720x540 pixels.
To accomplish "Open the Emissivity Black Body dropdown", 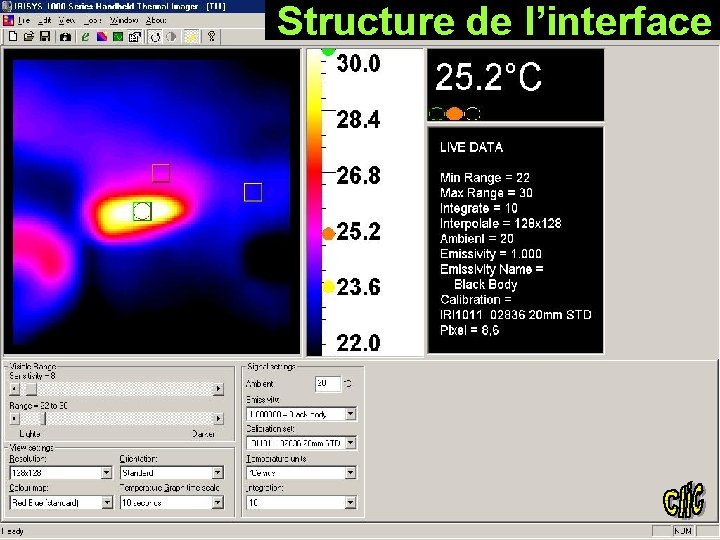I will pyautogui.click(x=301, y=414).
